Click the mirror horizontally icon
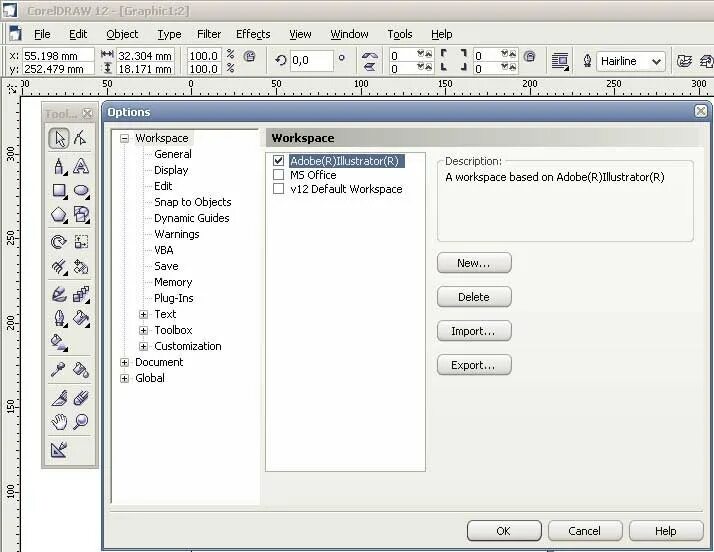The width and height of the screenshot is (714, 552). (370, 56)
